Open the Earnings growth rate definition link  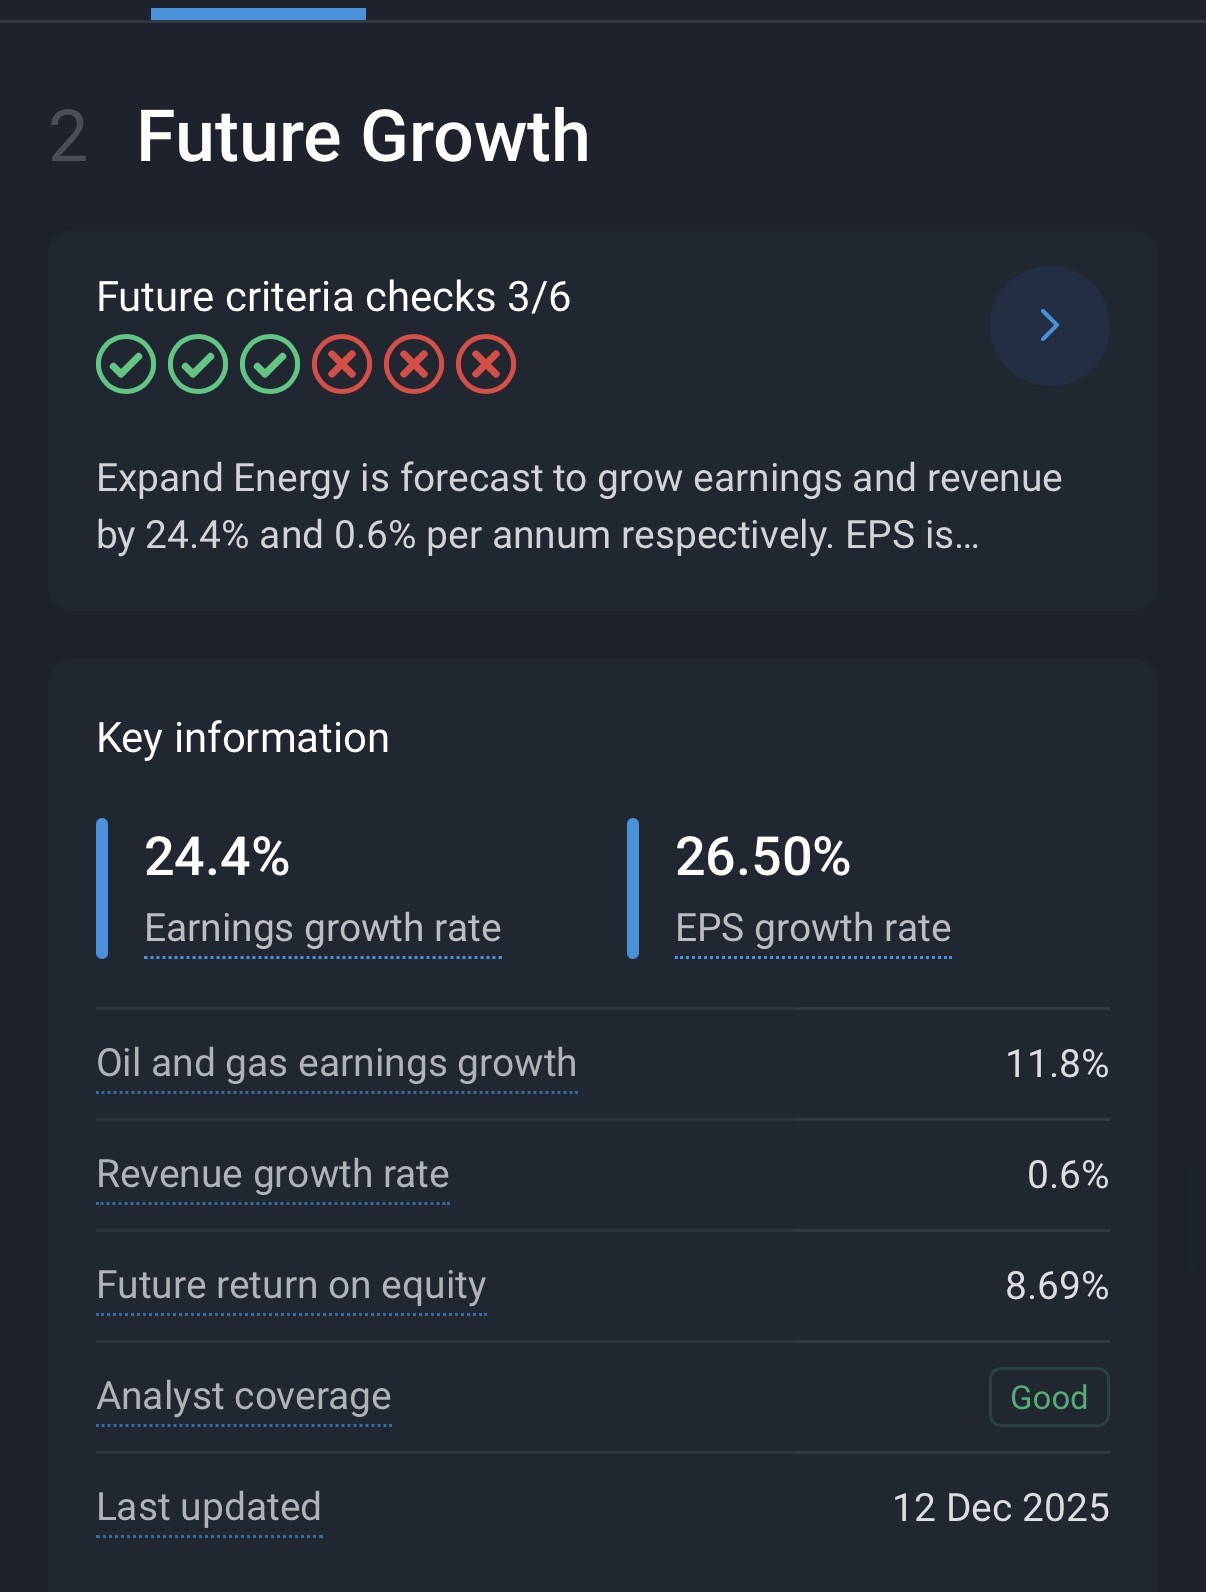322,928
